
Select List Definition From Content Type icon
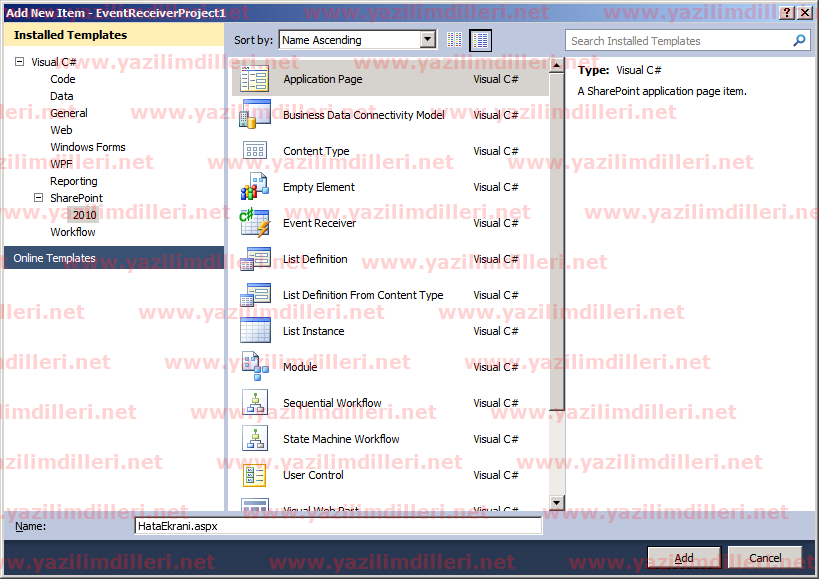(x=255, y=295)
